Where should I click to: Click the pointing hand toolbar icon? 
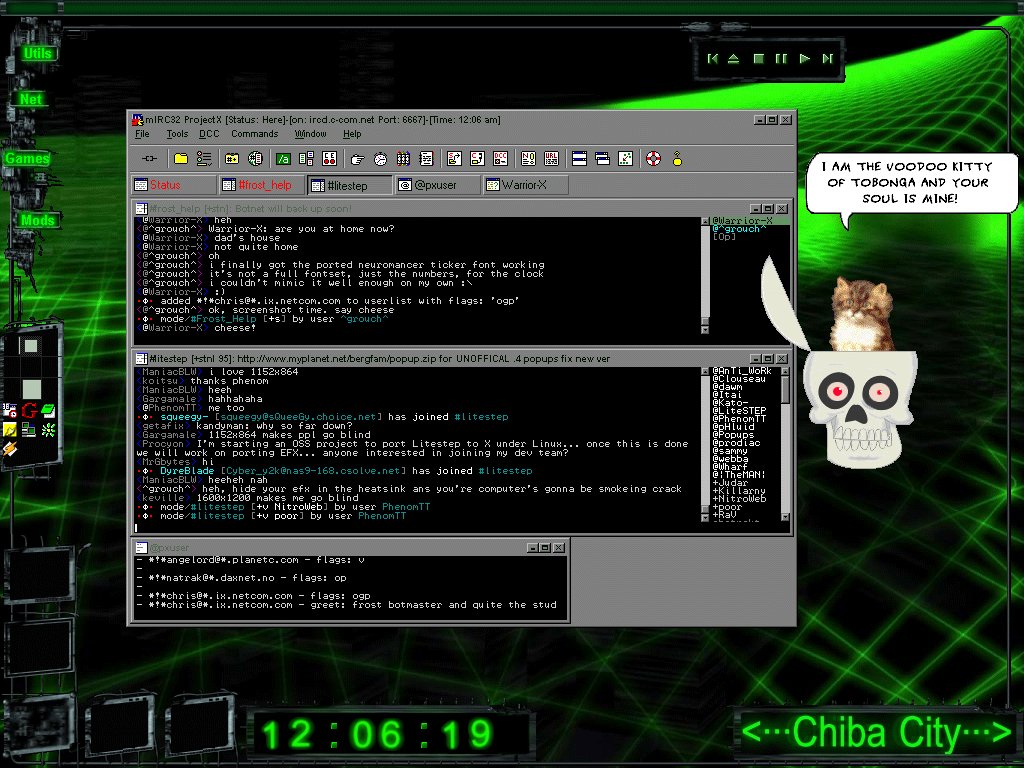tap(357, 159)
